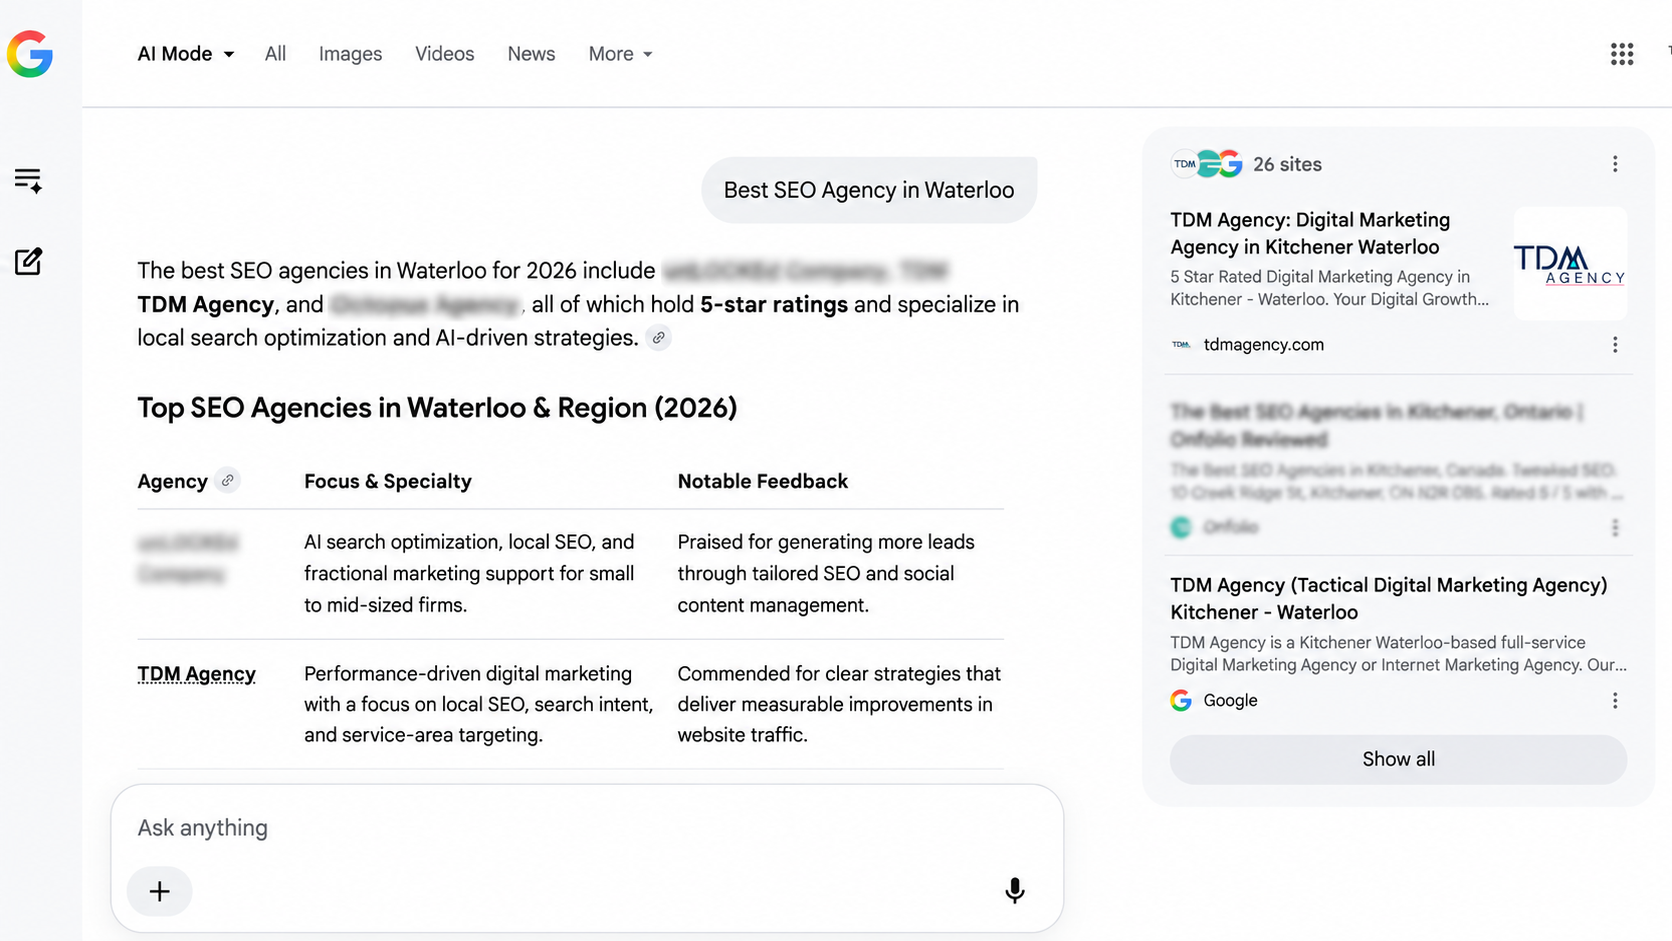Click the TDM Agency logo thumbnail
1672x941 pixels.
pyautogui.click(x=1570, y=264)
